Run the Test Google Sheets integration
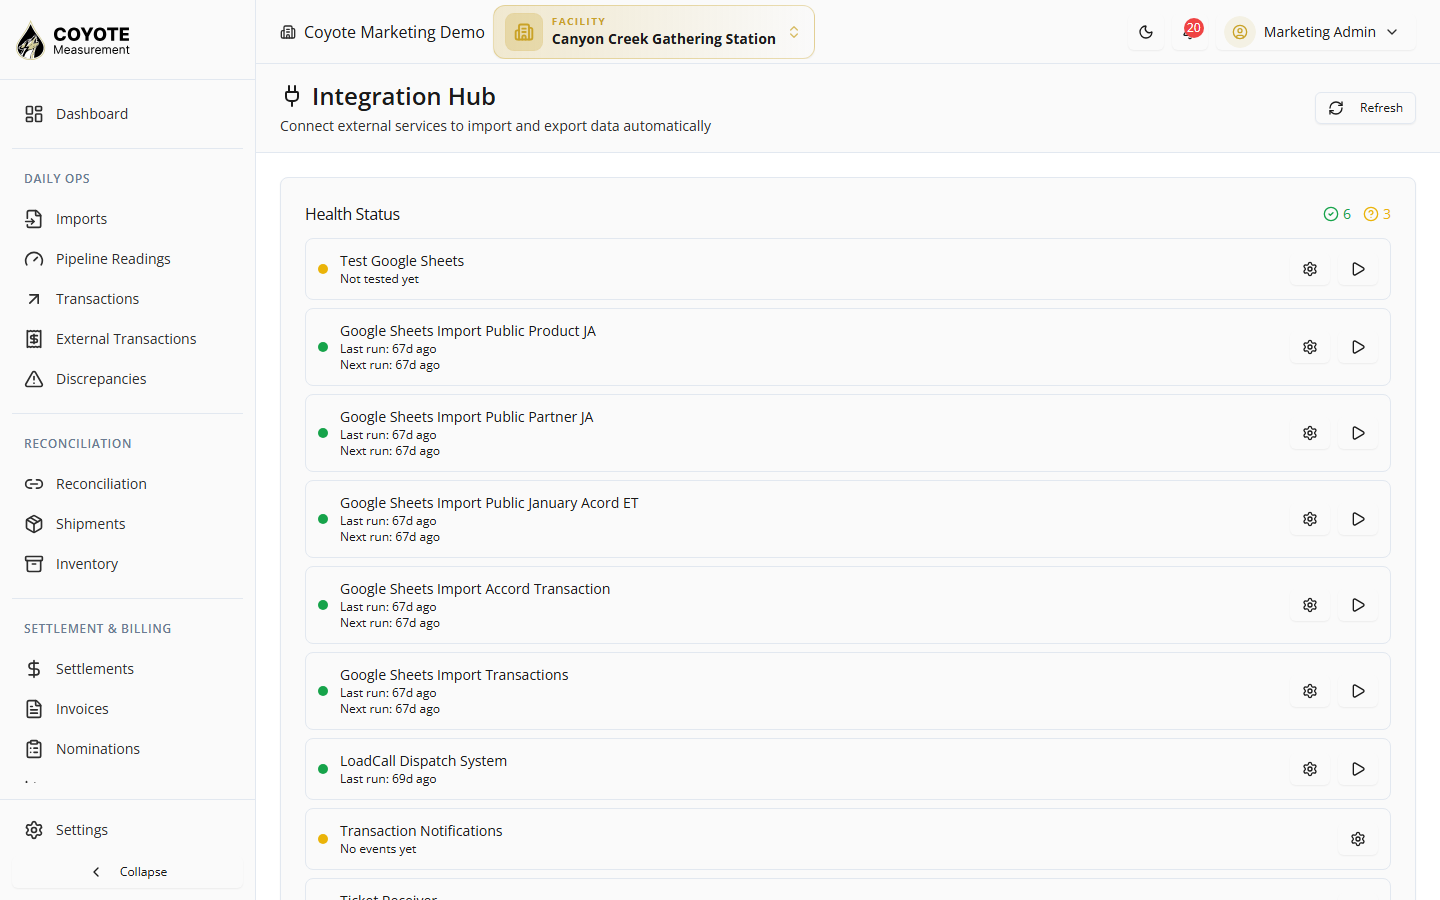The height and width of the screenshot is (900, 1440). 1358,269
